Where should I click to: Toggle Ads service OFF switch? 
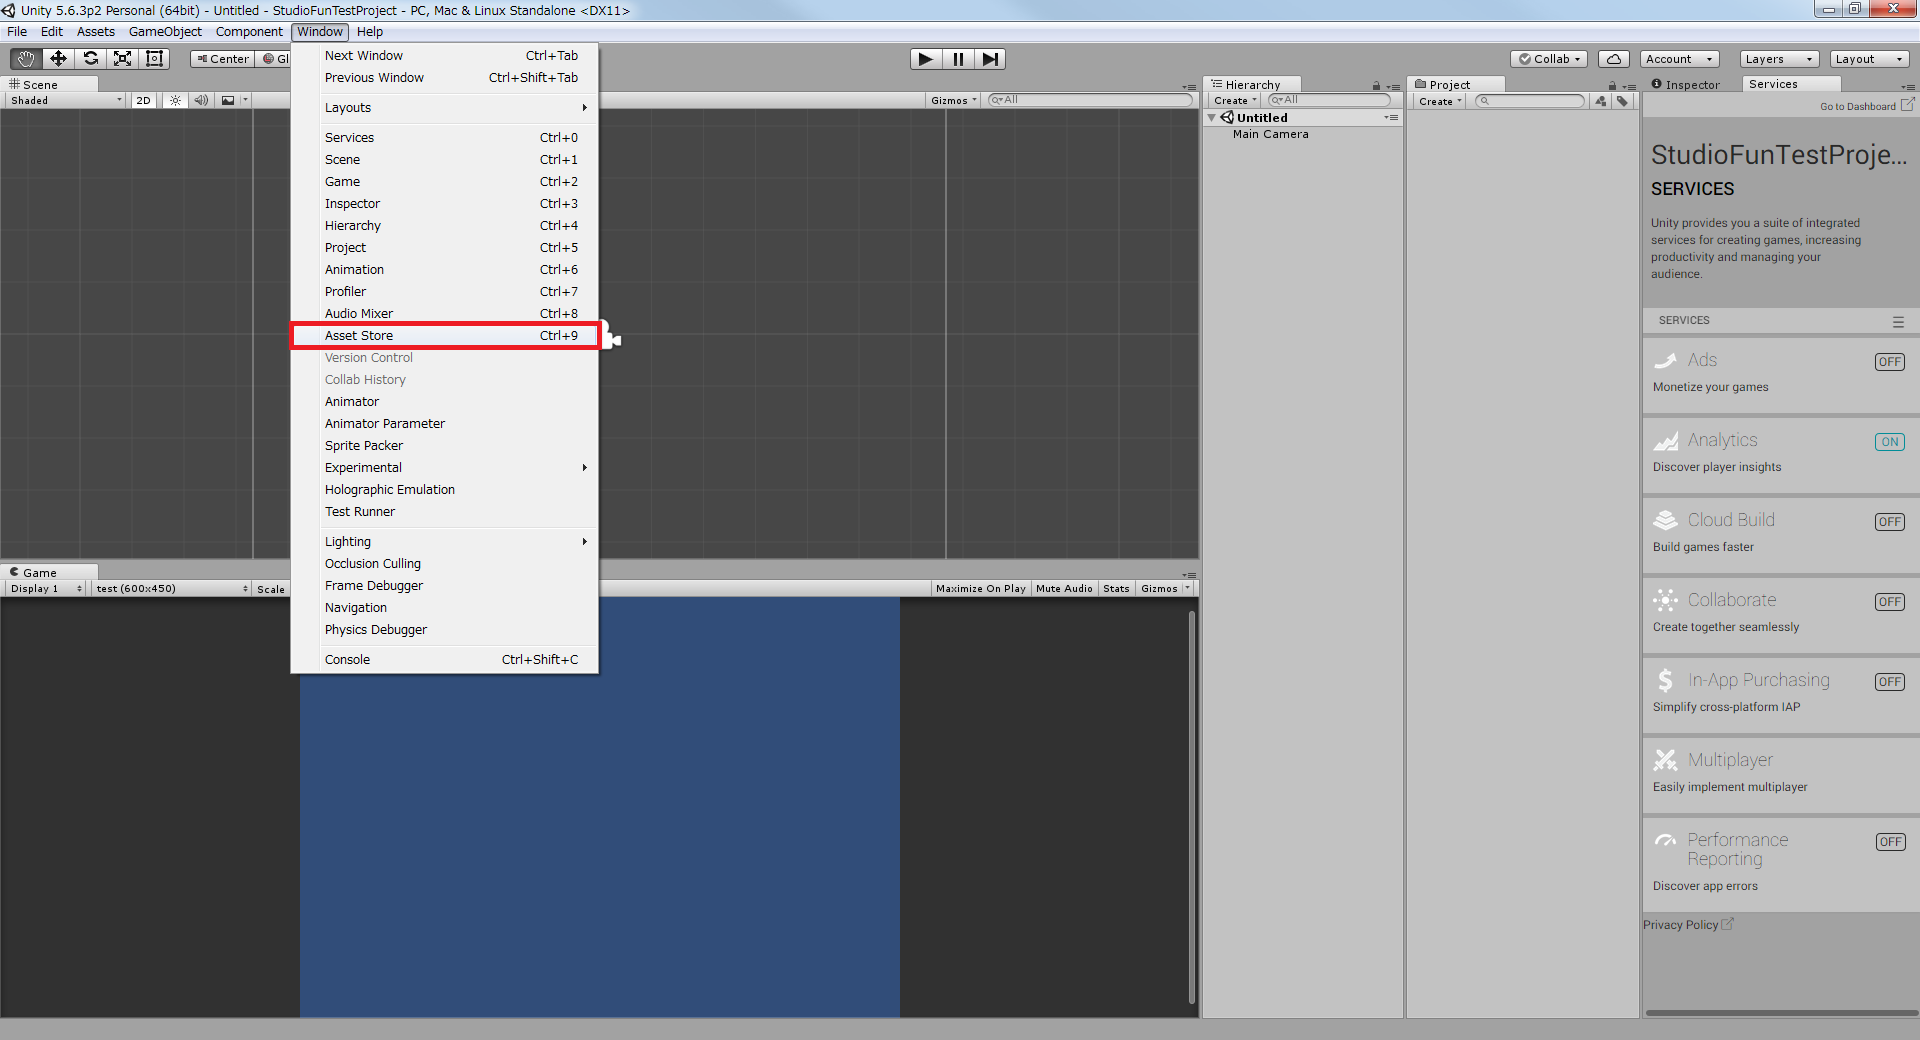tap(1889, 362)
